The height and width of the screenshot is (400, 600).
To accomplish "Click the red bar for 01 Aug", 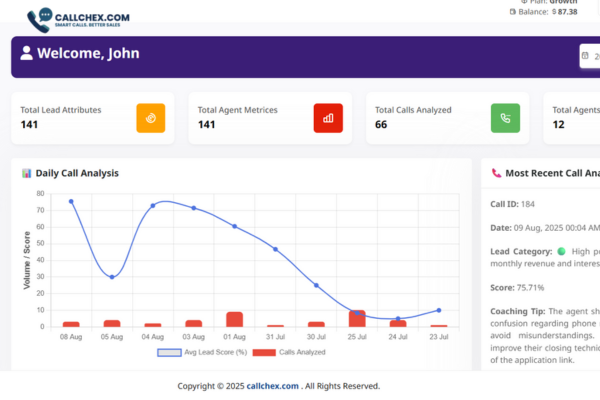I will [234, 319].
